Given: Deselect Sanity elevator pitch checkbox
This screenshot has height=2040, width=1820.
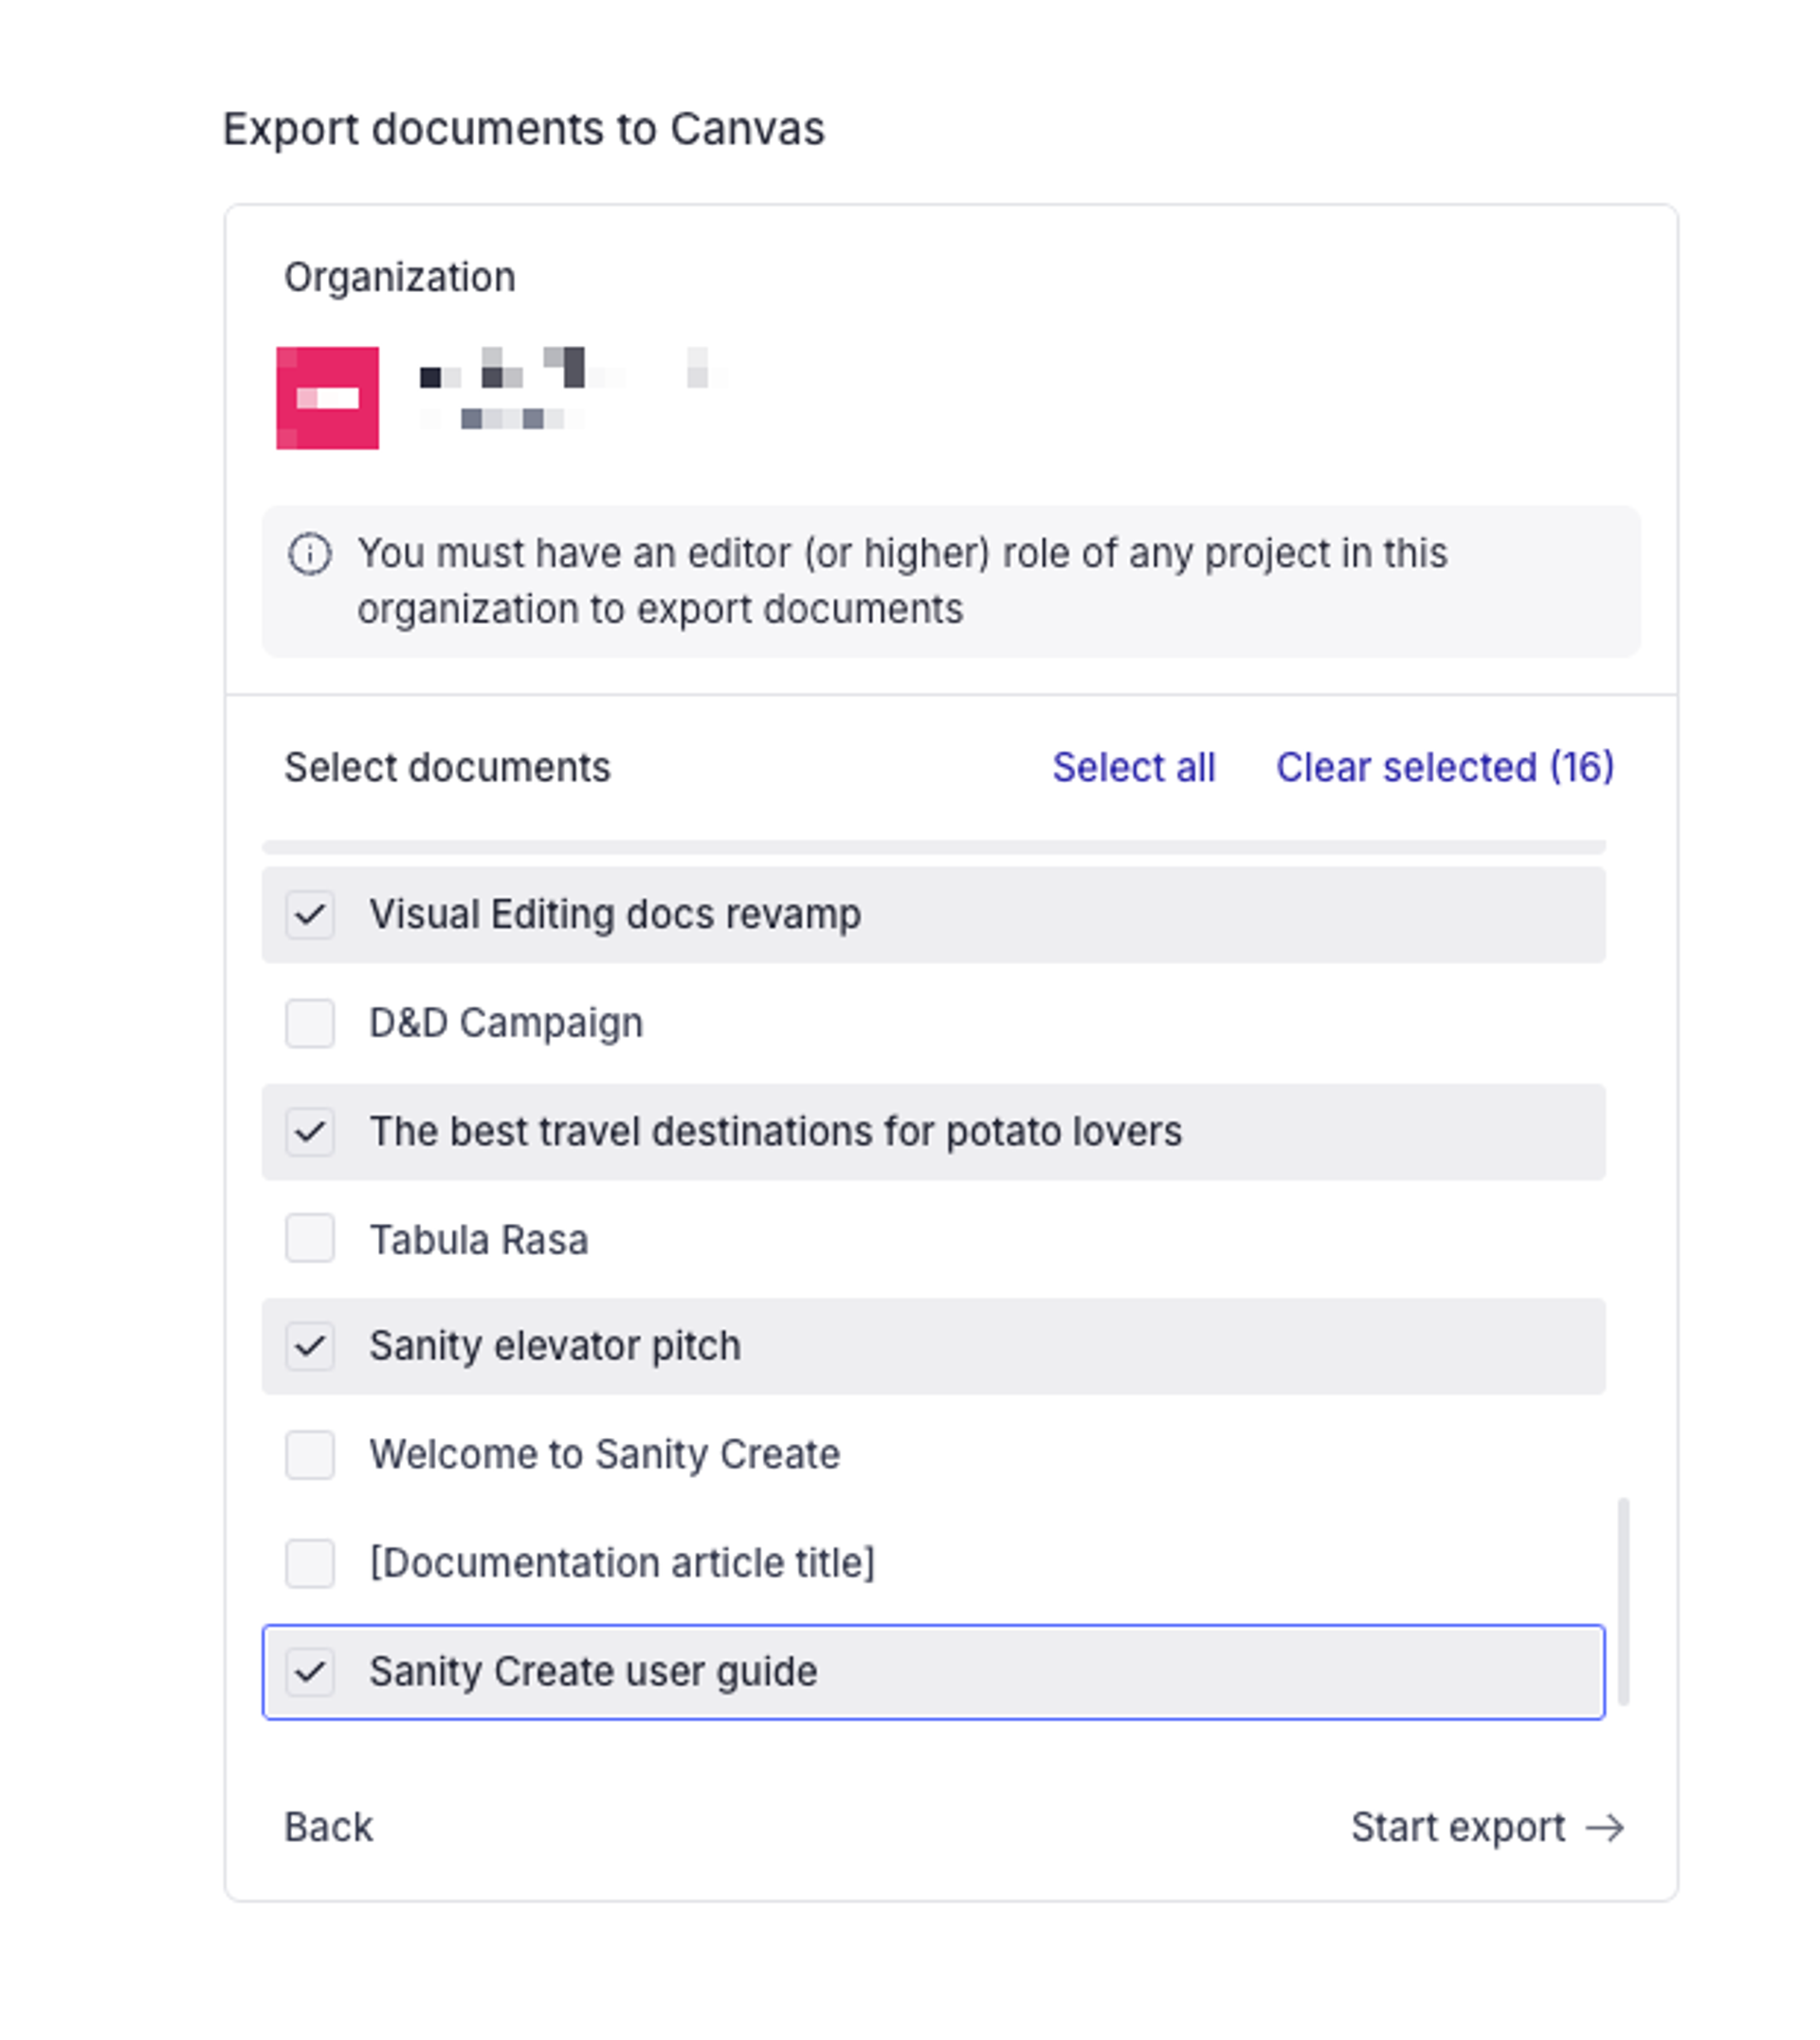Looking at the screenshot, I should (310, 1346).
